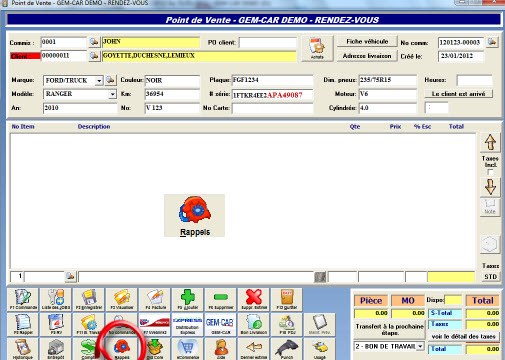The height and width of the screenshot is (360, 505).
Task: Click the STD taxes button
Action: [490, 277]
